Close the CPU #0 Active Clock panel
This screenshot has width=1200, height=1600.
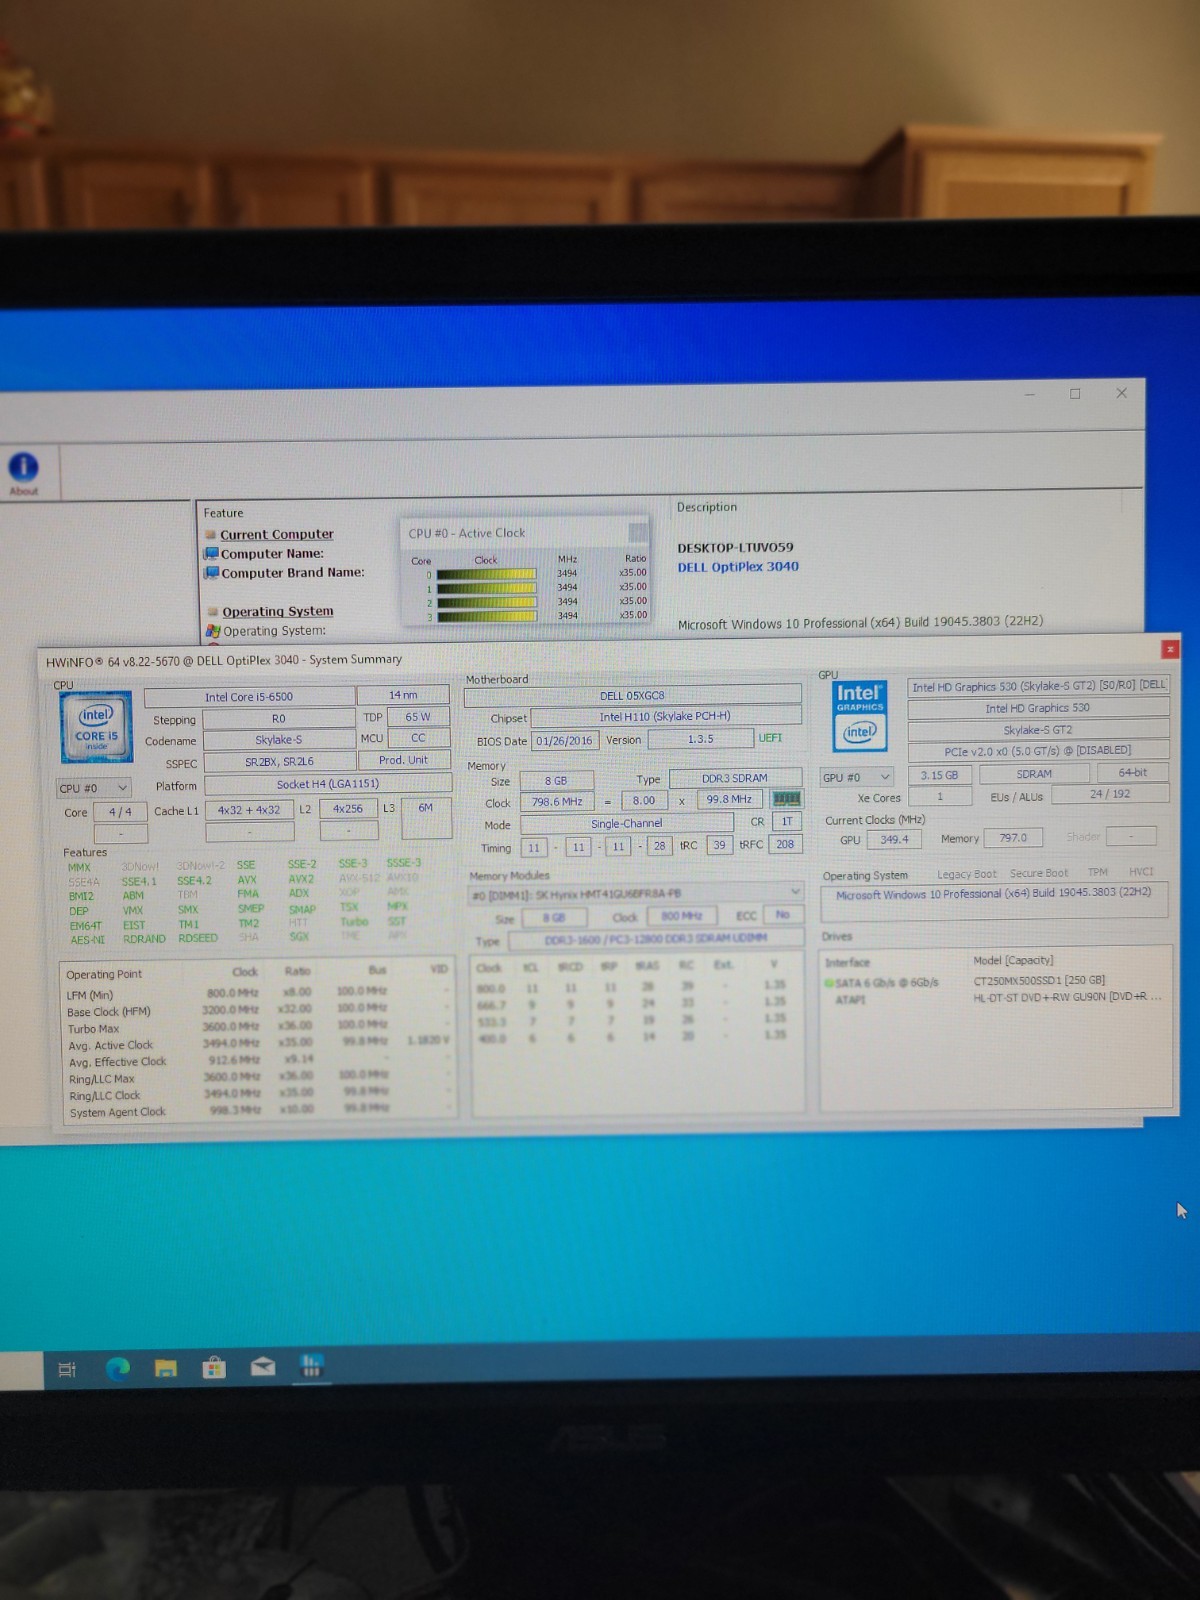click(x=637, y=531)
